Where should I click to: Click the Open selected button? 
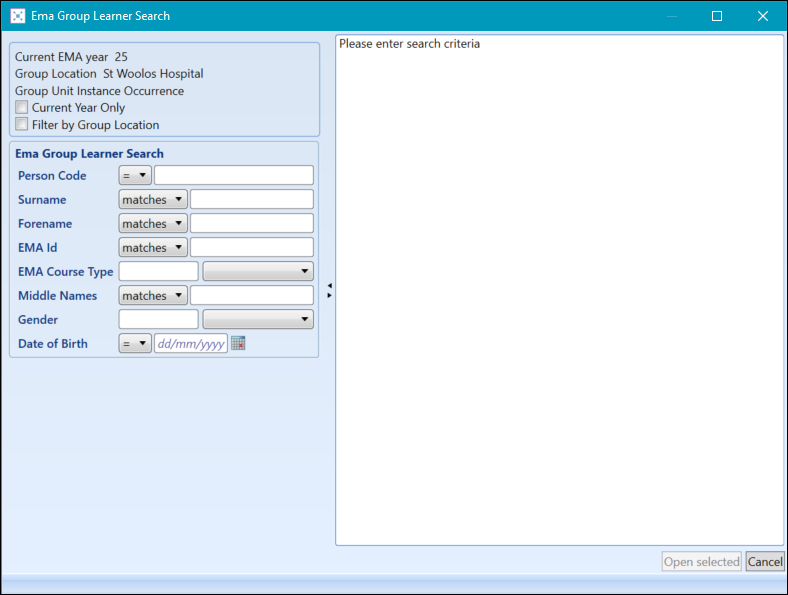[x=702, y=561]
